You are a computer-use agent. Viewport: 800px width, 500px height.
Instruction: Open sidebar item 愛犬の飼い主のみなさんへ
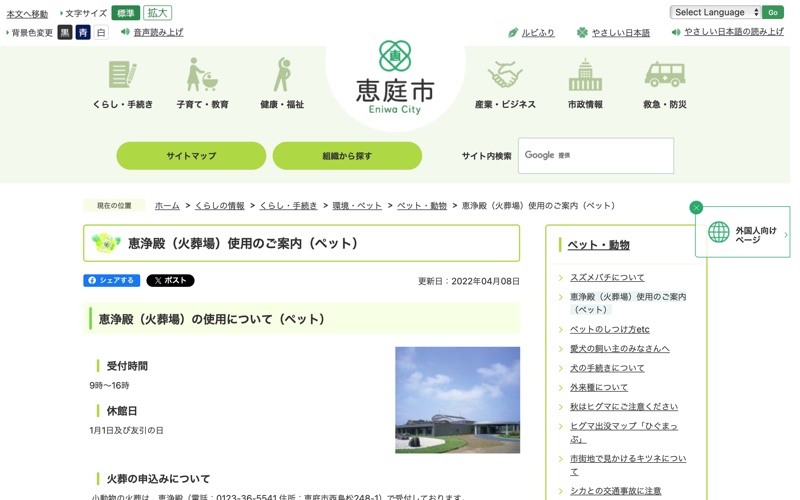620,349
